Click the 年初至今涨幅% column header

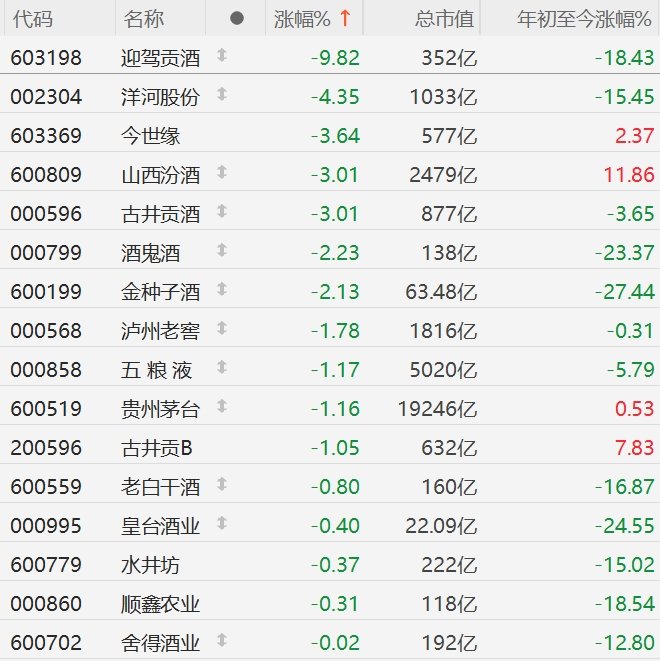click(584, 19)
